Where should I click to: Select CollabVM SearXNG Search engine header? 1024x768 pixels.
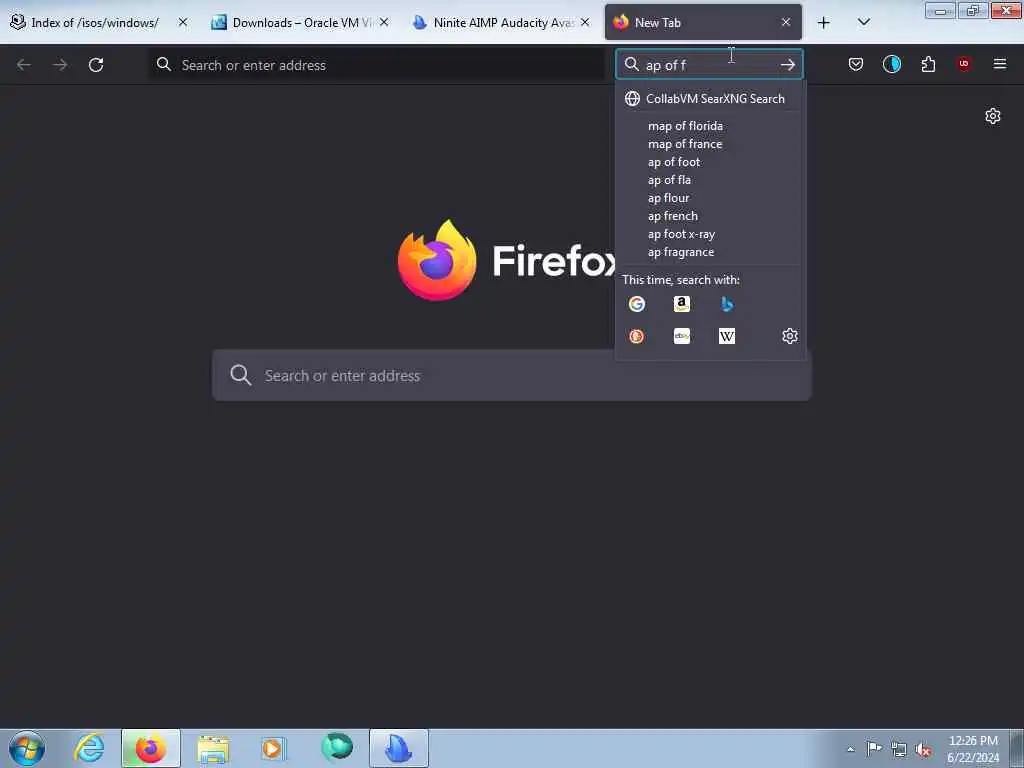click(711, 99)
